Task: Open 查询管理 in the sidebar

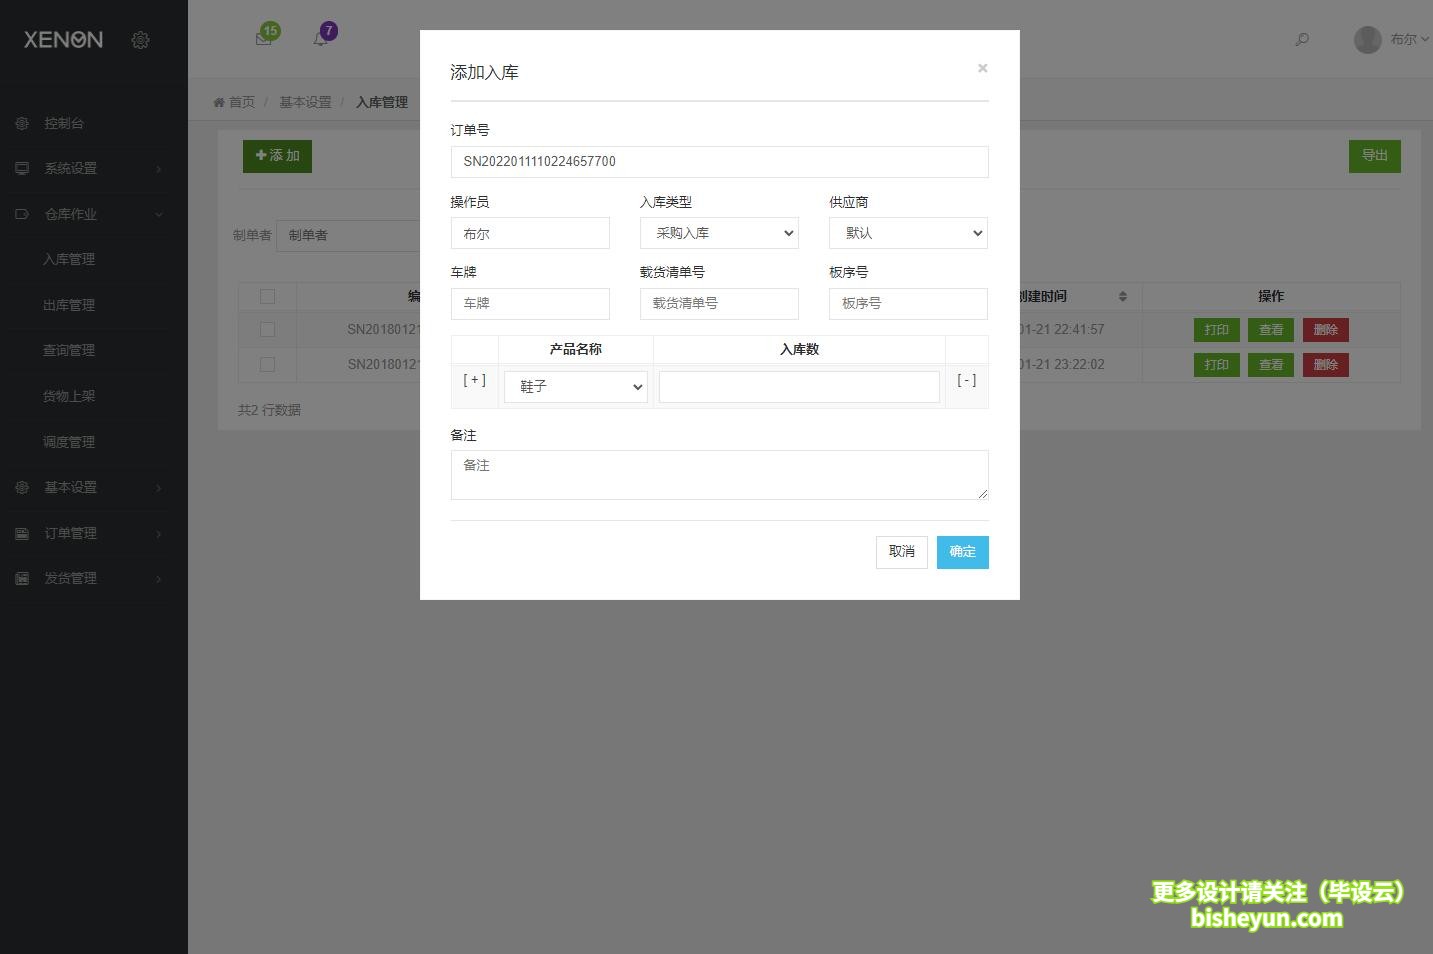Action: [69, 350]
